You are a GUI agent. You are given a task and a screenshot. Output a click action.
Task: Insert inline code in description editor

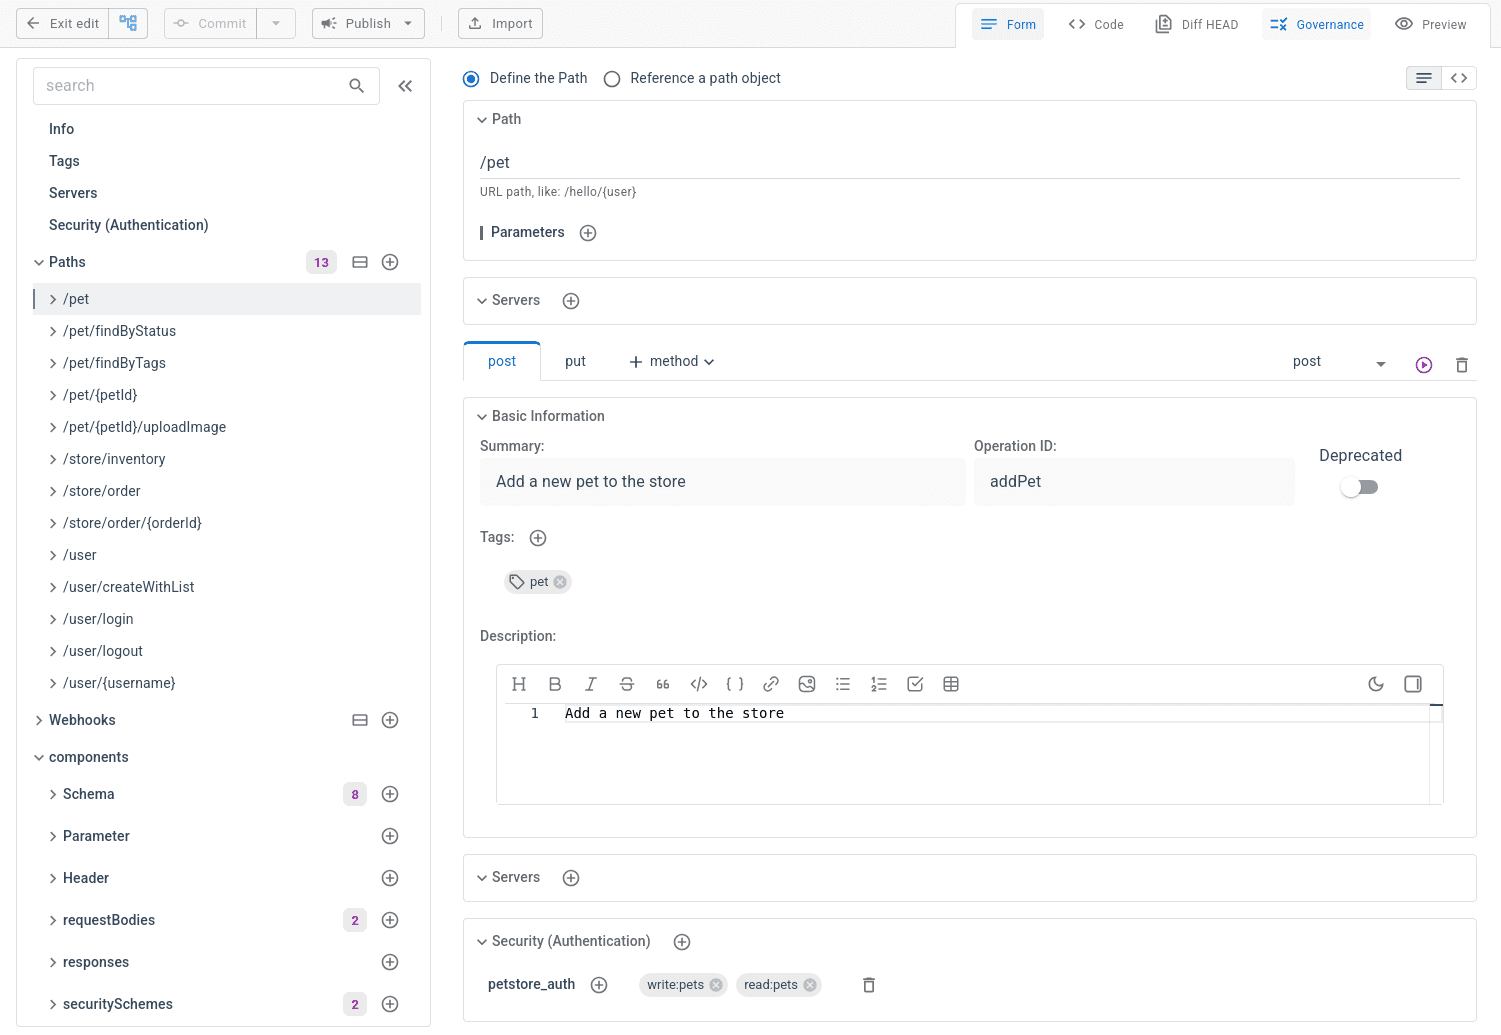699,684
